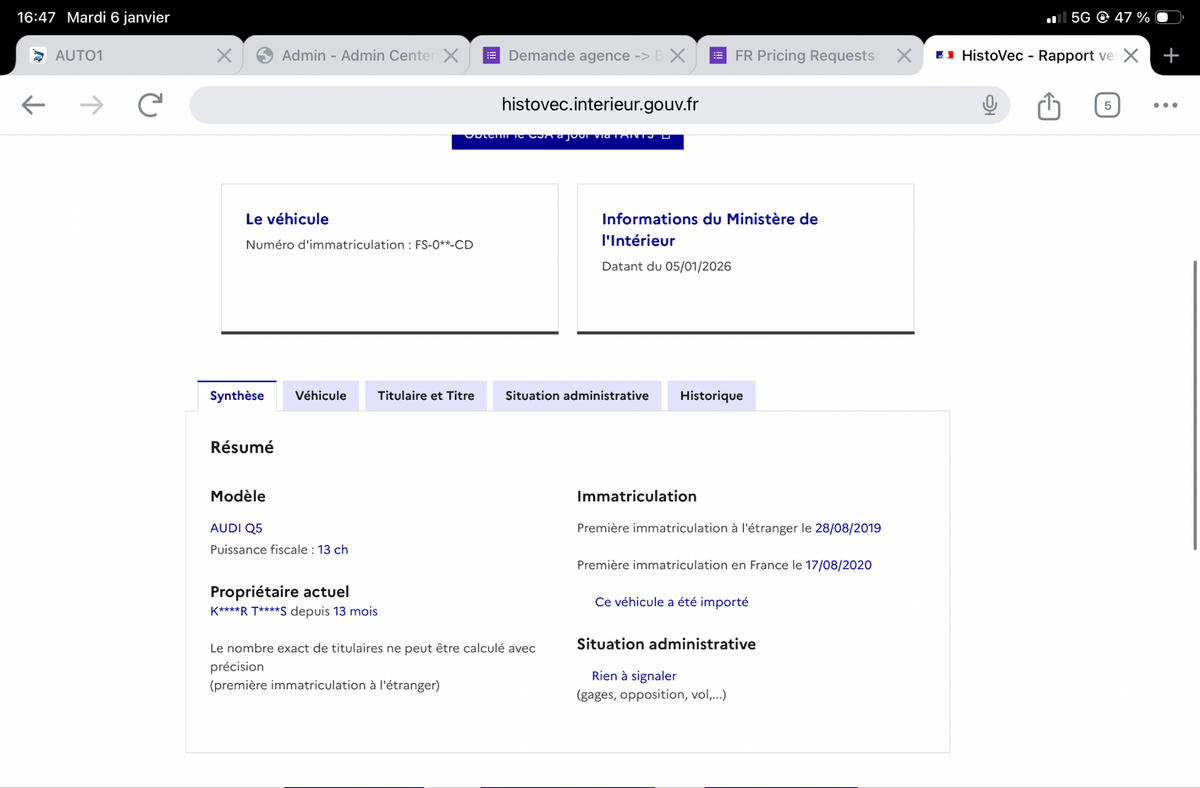The height and width of the screenshot is (788, 1200).
Task: Open the Véhicule tab
Action: (320, 396)
